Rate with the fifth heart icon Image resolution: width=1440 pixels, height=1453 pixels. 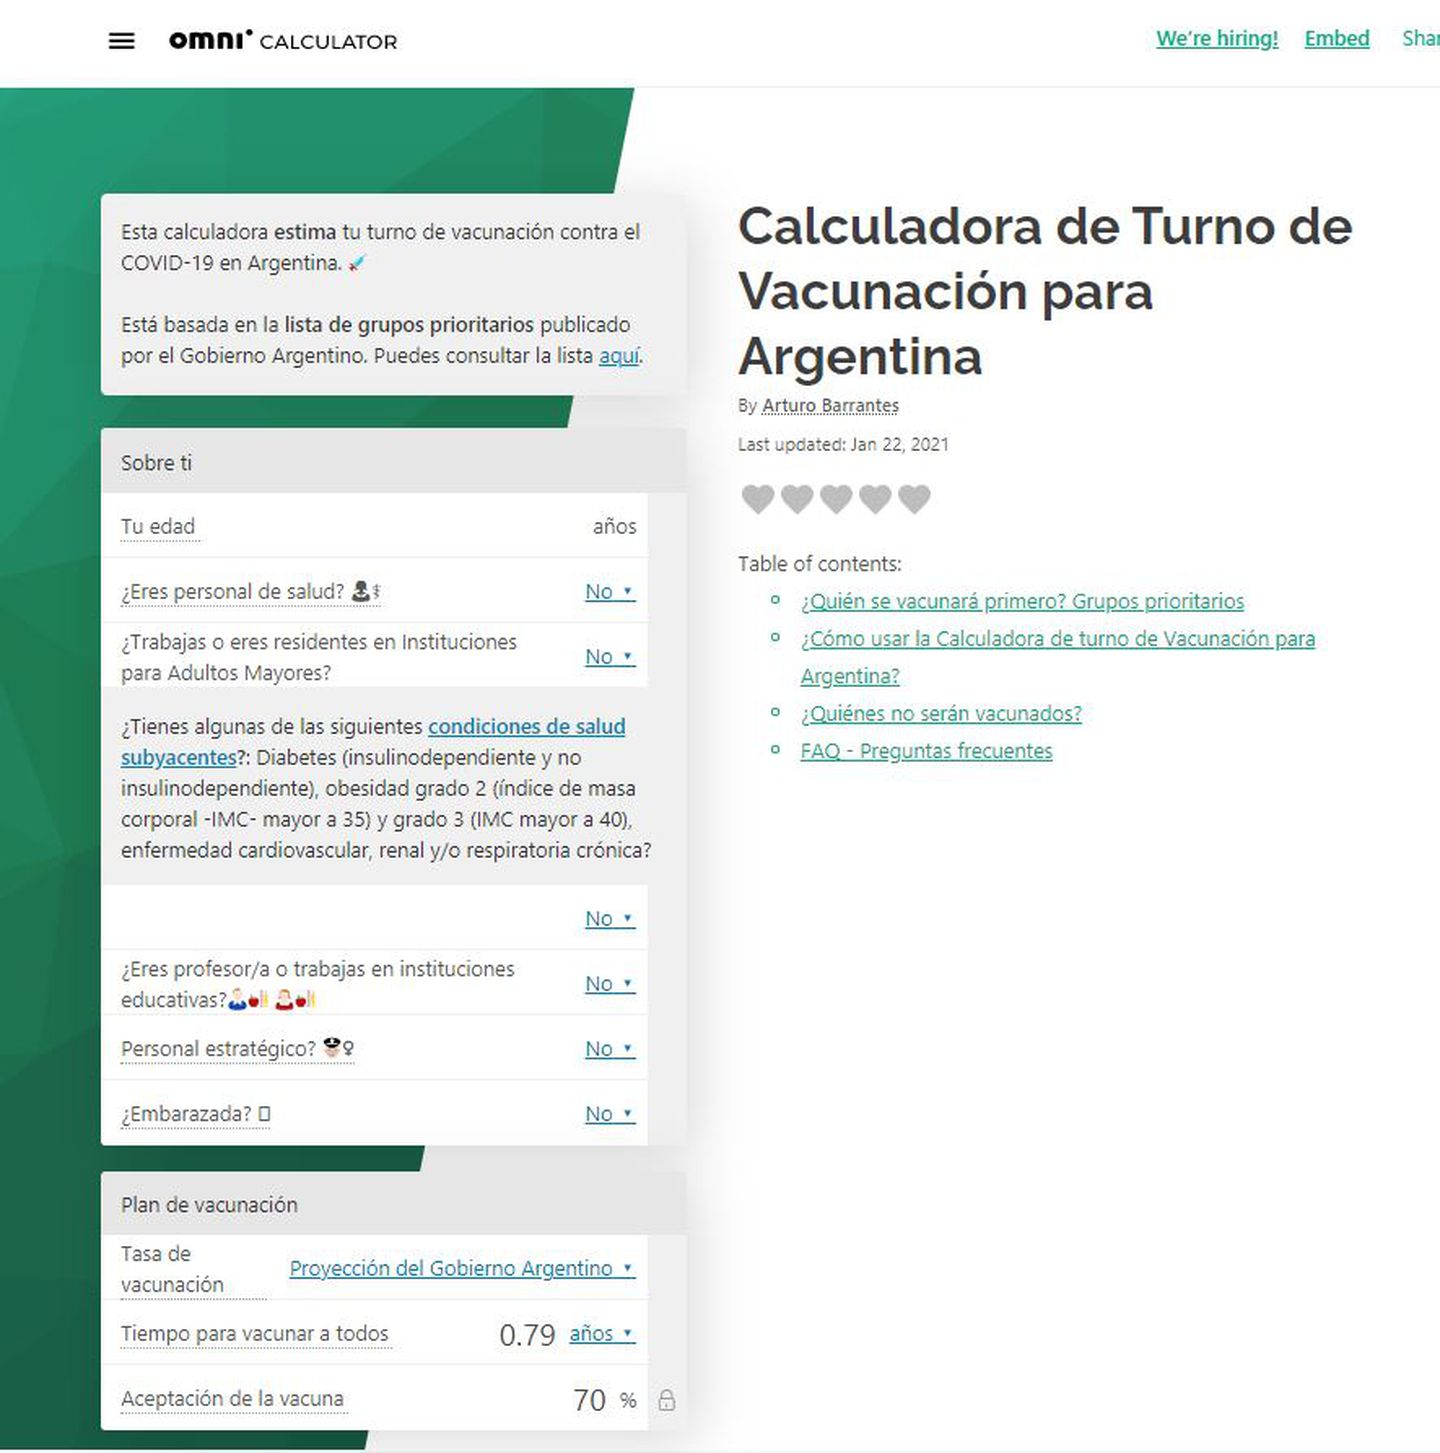click(914, 498)
